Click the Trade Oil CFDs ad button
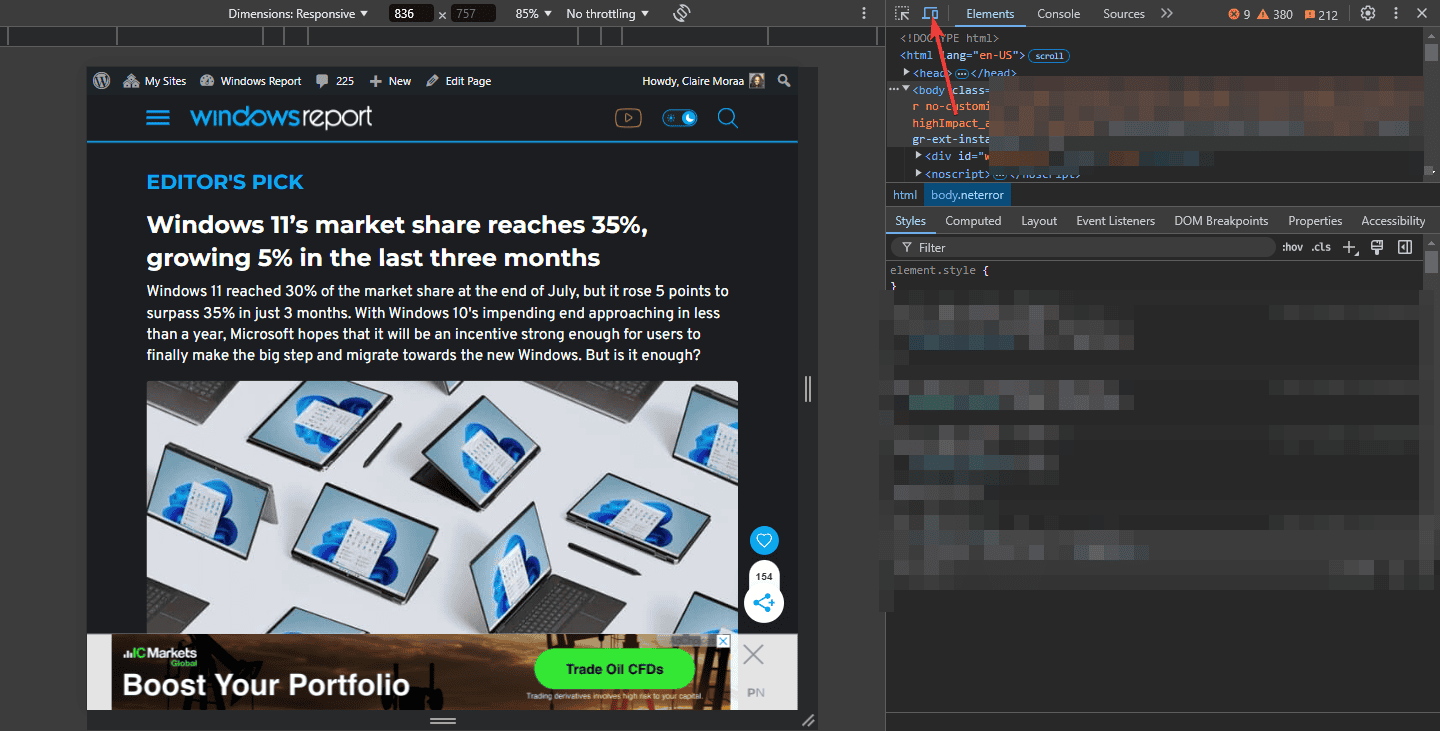The height and width of the screenshot is (731, 1440). [x=614, y=669]
